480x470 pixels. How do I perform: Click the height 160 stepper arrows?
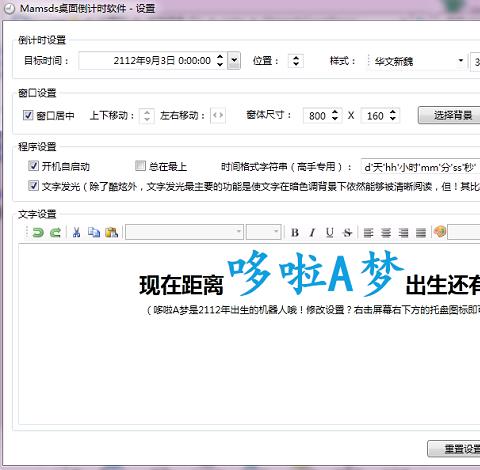tap(393, 115)
